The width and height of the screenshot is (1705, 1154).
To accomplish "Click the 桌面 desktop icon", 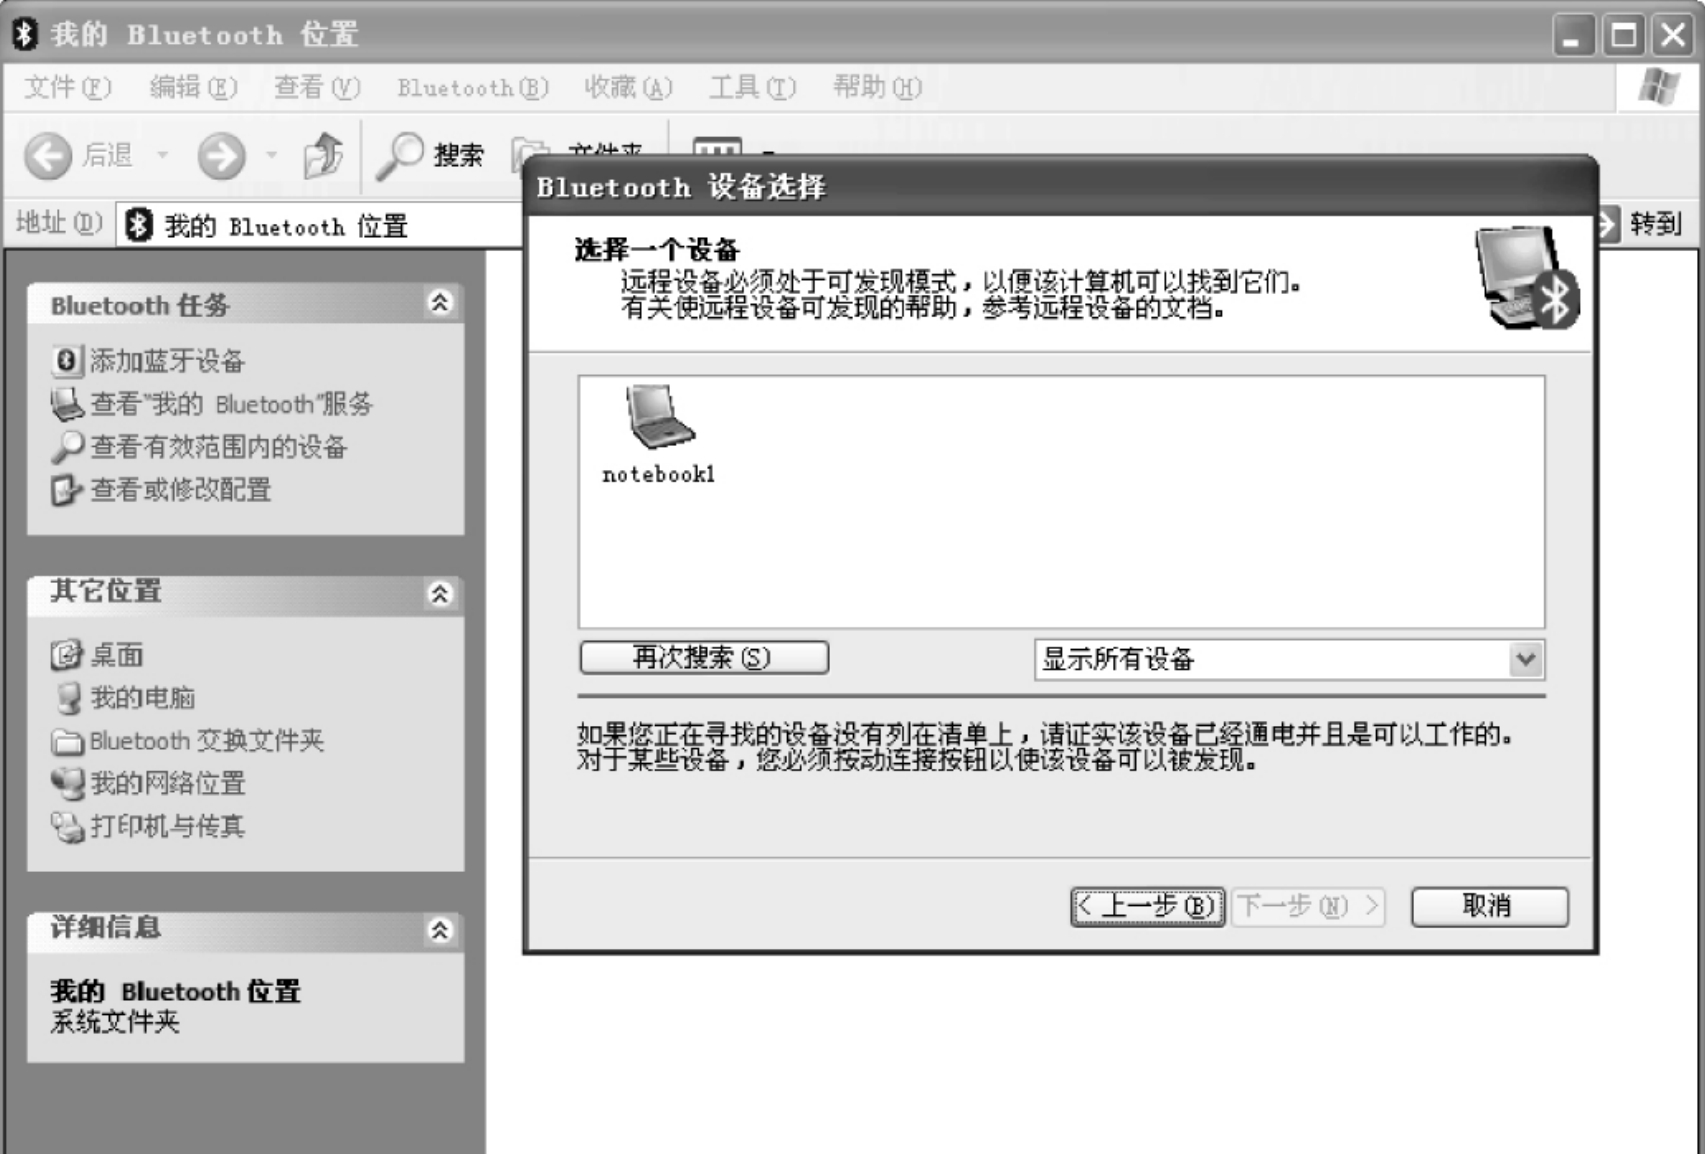I will tap(66, 655).
